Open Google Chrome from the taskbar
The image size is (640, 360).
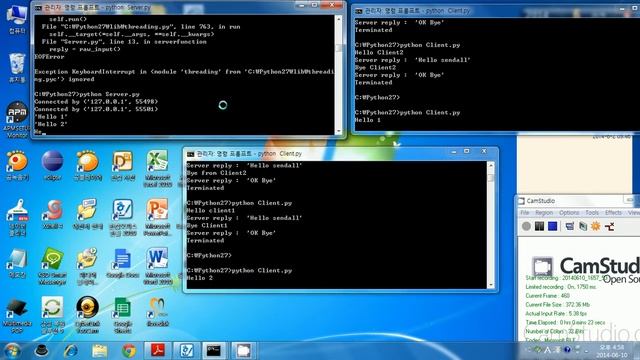click(x=129, y=351)
